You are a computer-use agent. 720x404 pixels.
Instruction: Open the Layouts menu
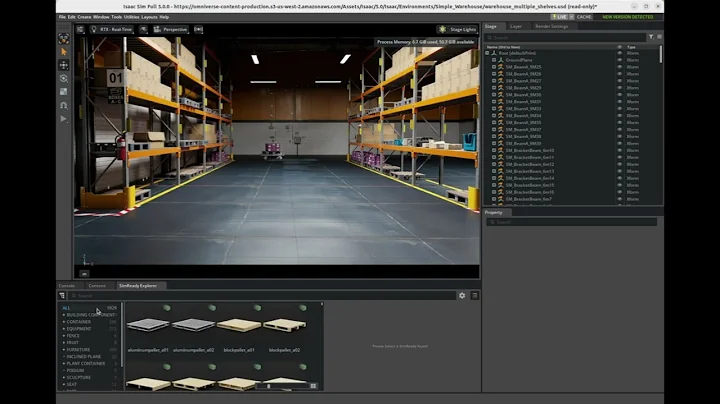[149, 17]
